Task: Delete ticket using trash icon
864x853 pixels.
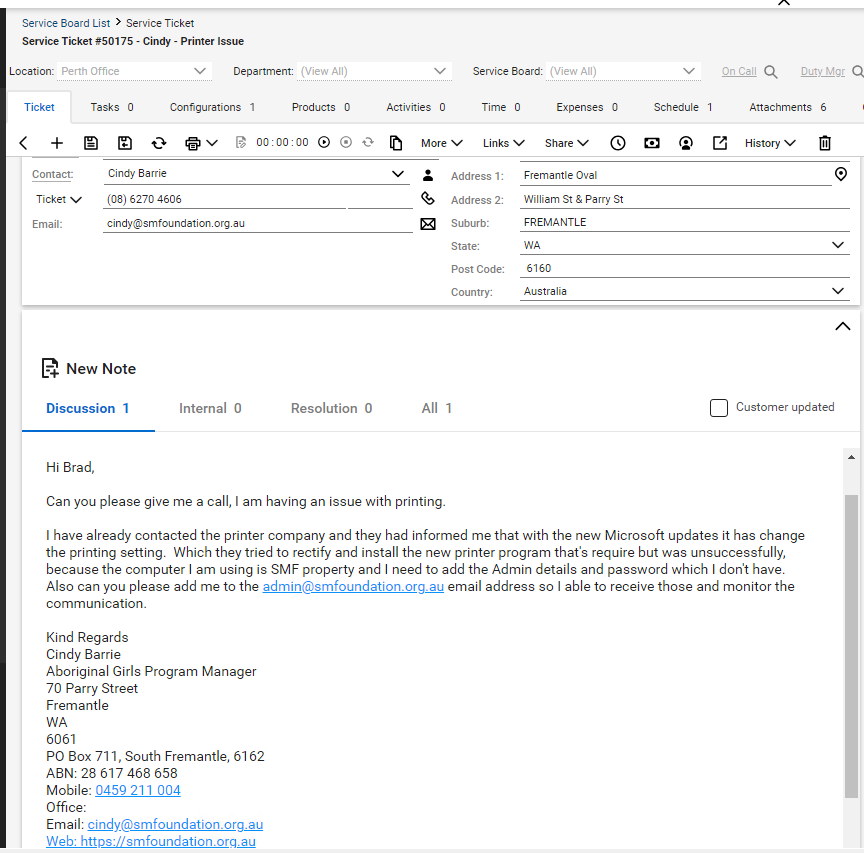Action: (x=825, y=143)
